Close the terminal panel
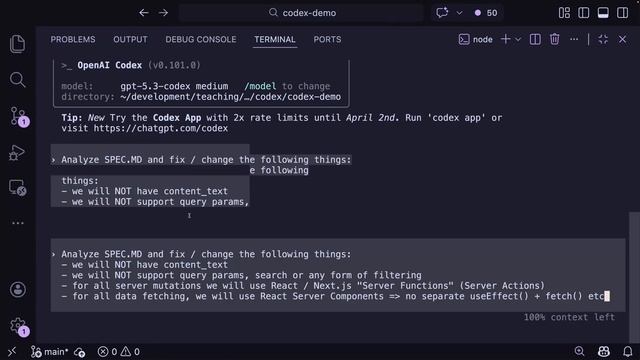This screenshot has height=360, width=640. [x=622, y=39]
